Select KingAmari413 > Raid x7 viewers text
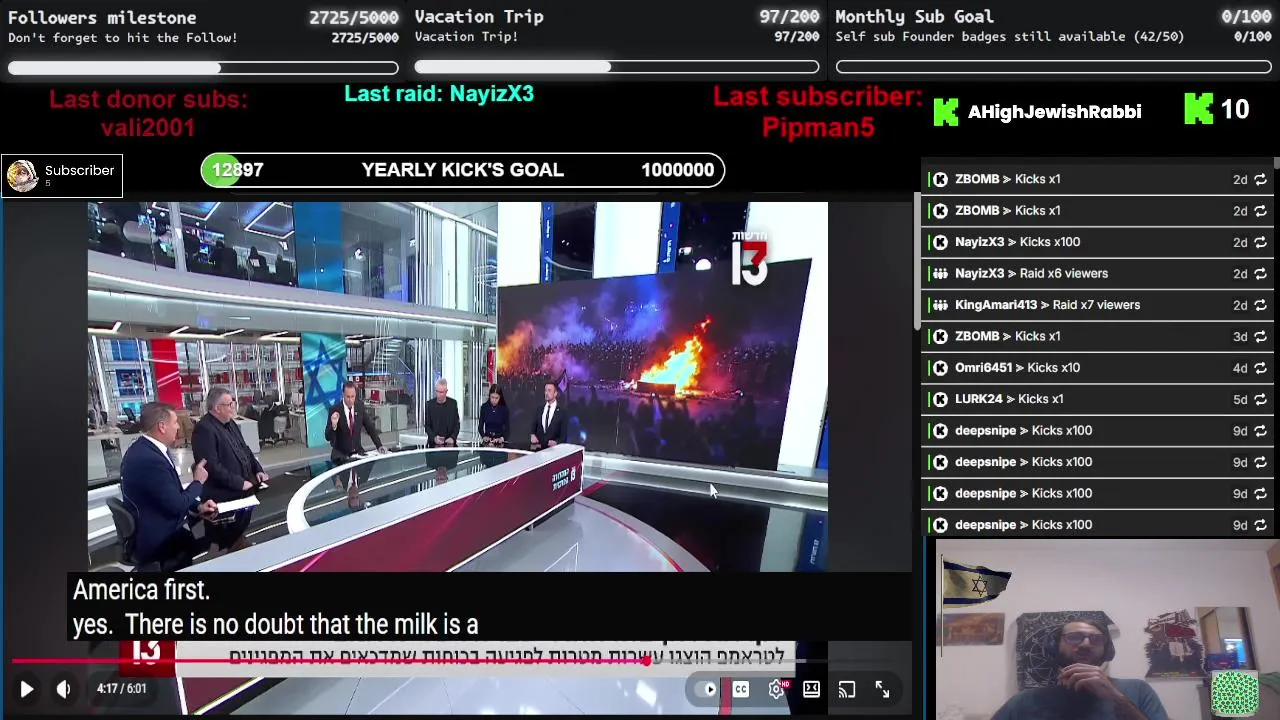 tap(1047, 305)
